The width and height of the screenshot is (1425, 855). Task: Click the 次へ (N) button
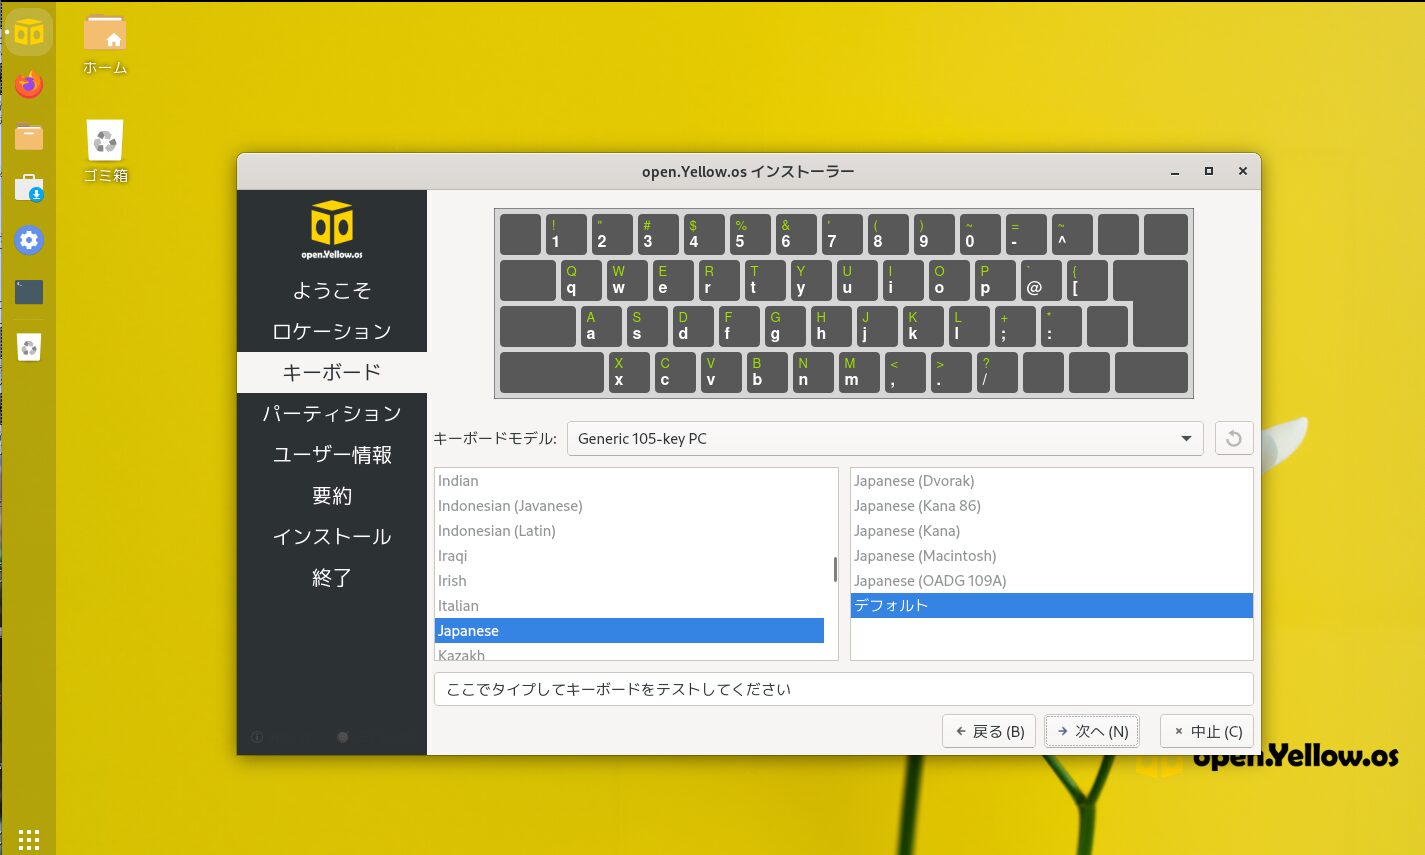(x=1092, y=731)
